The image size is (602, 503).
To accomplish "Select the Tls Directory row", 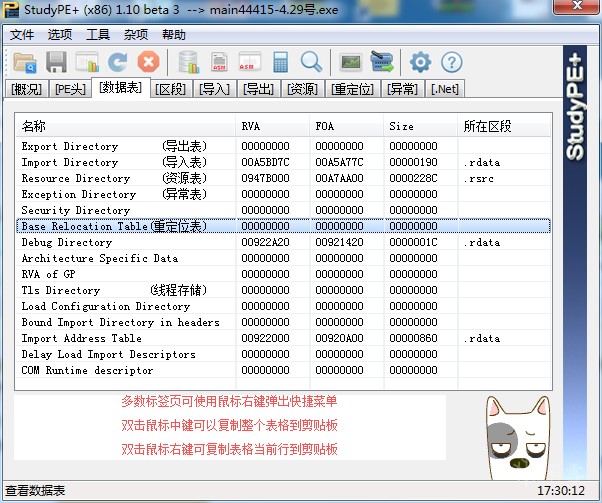I will 283,290.
